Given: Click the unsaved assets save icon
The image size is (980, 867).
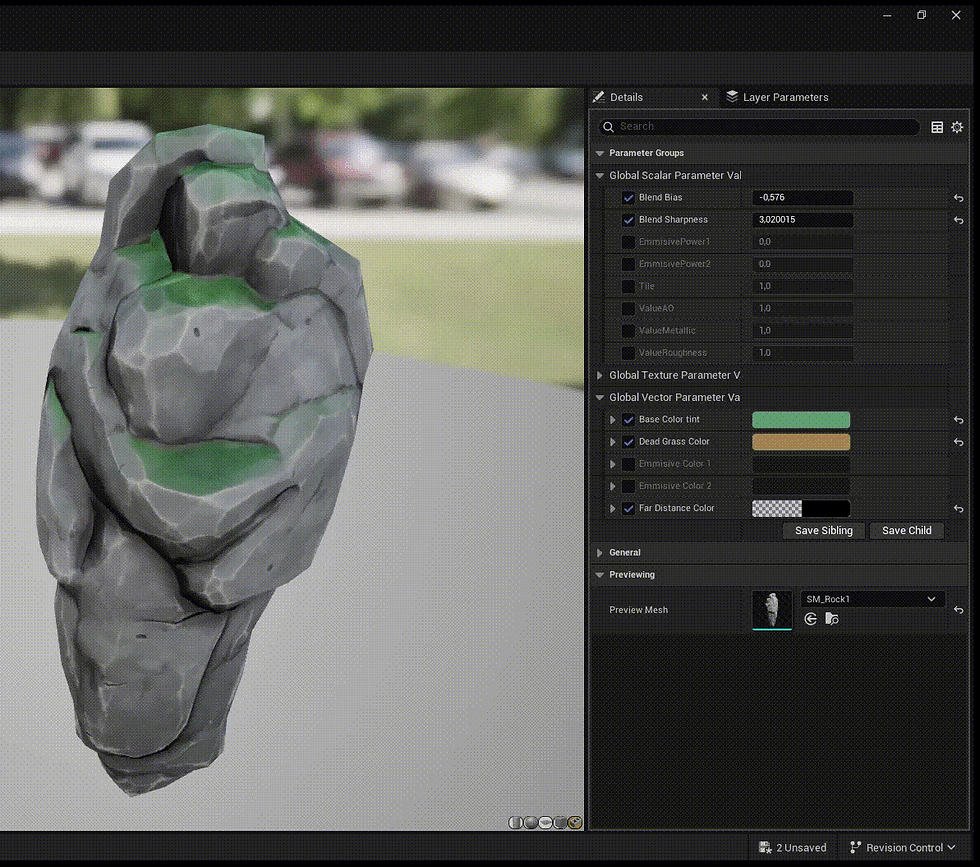Looking at the screenshot, I should (765, 848).
